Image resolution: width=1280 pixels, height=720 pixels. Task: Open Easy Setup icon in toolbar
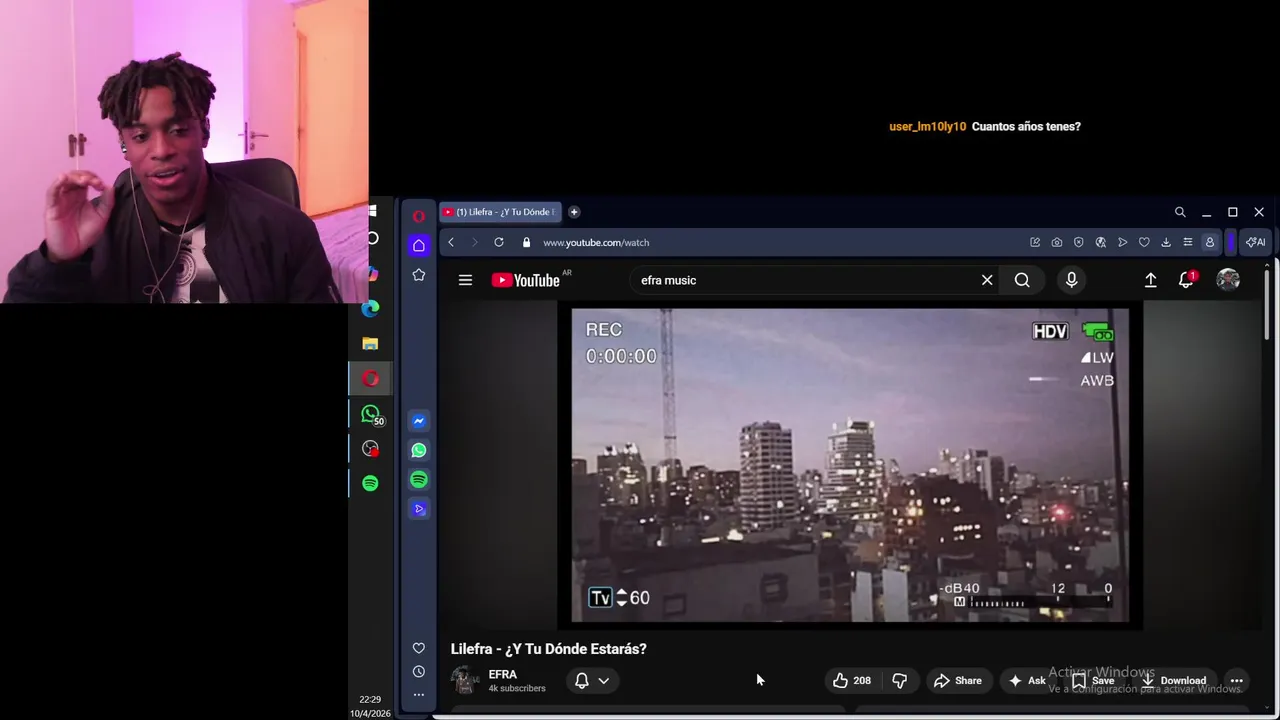(1187, 242)
